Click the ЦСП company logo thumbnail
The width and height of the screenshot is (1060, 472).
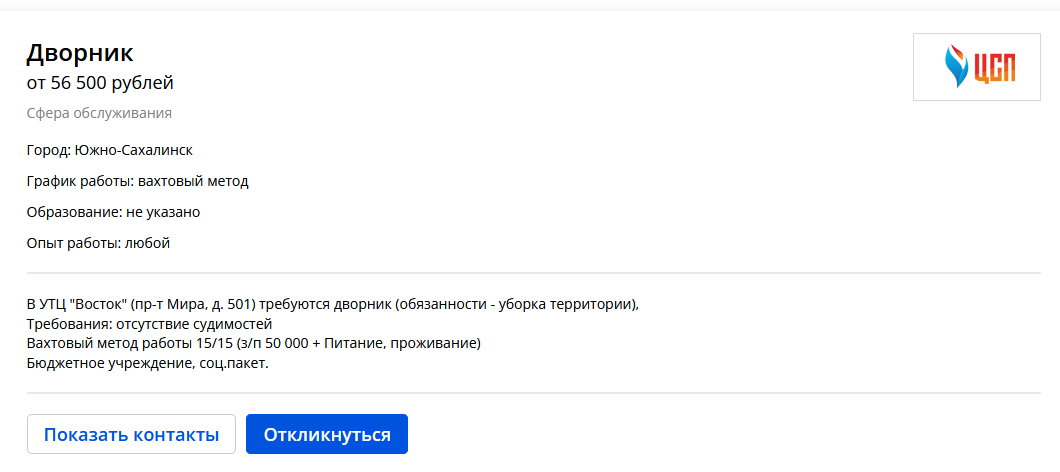(976, 67)
